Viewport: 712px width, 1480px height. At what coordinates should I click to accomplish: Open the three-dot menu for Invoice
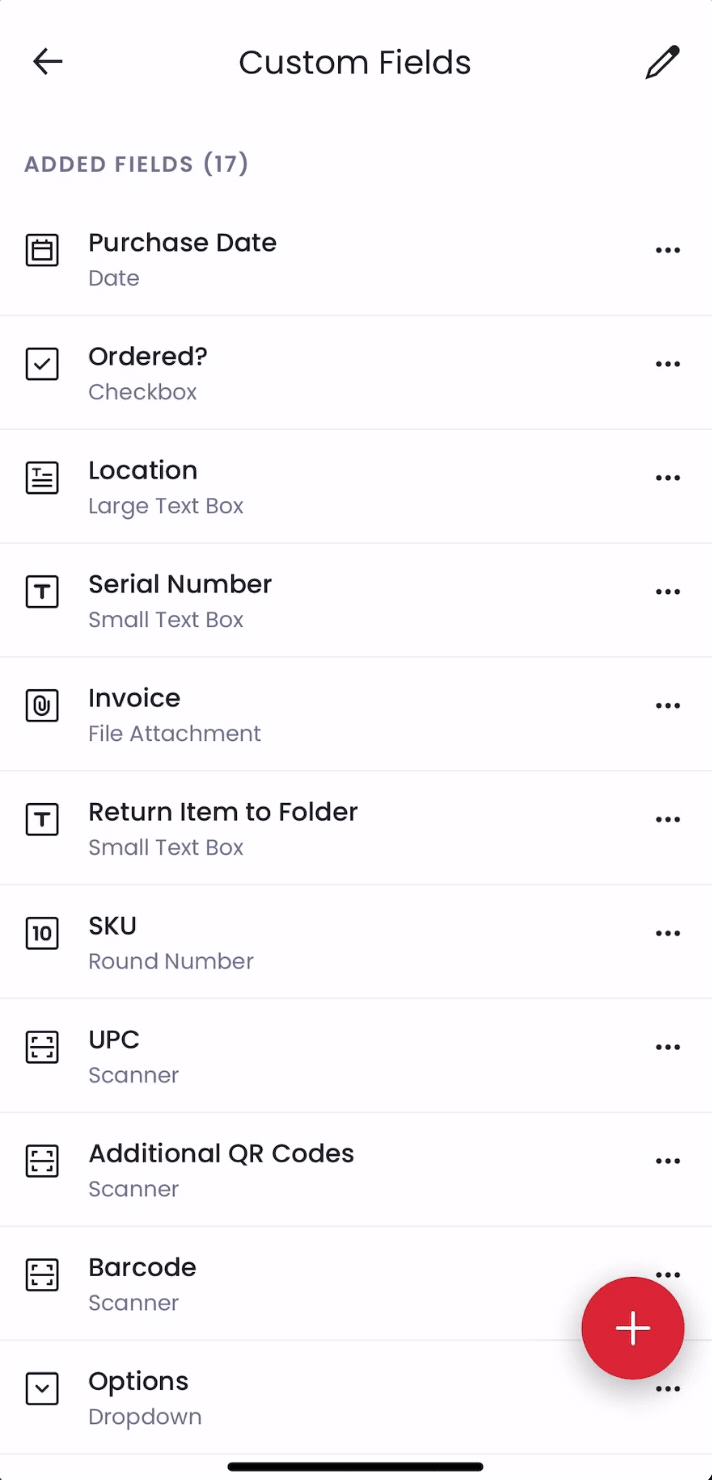668,706
